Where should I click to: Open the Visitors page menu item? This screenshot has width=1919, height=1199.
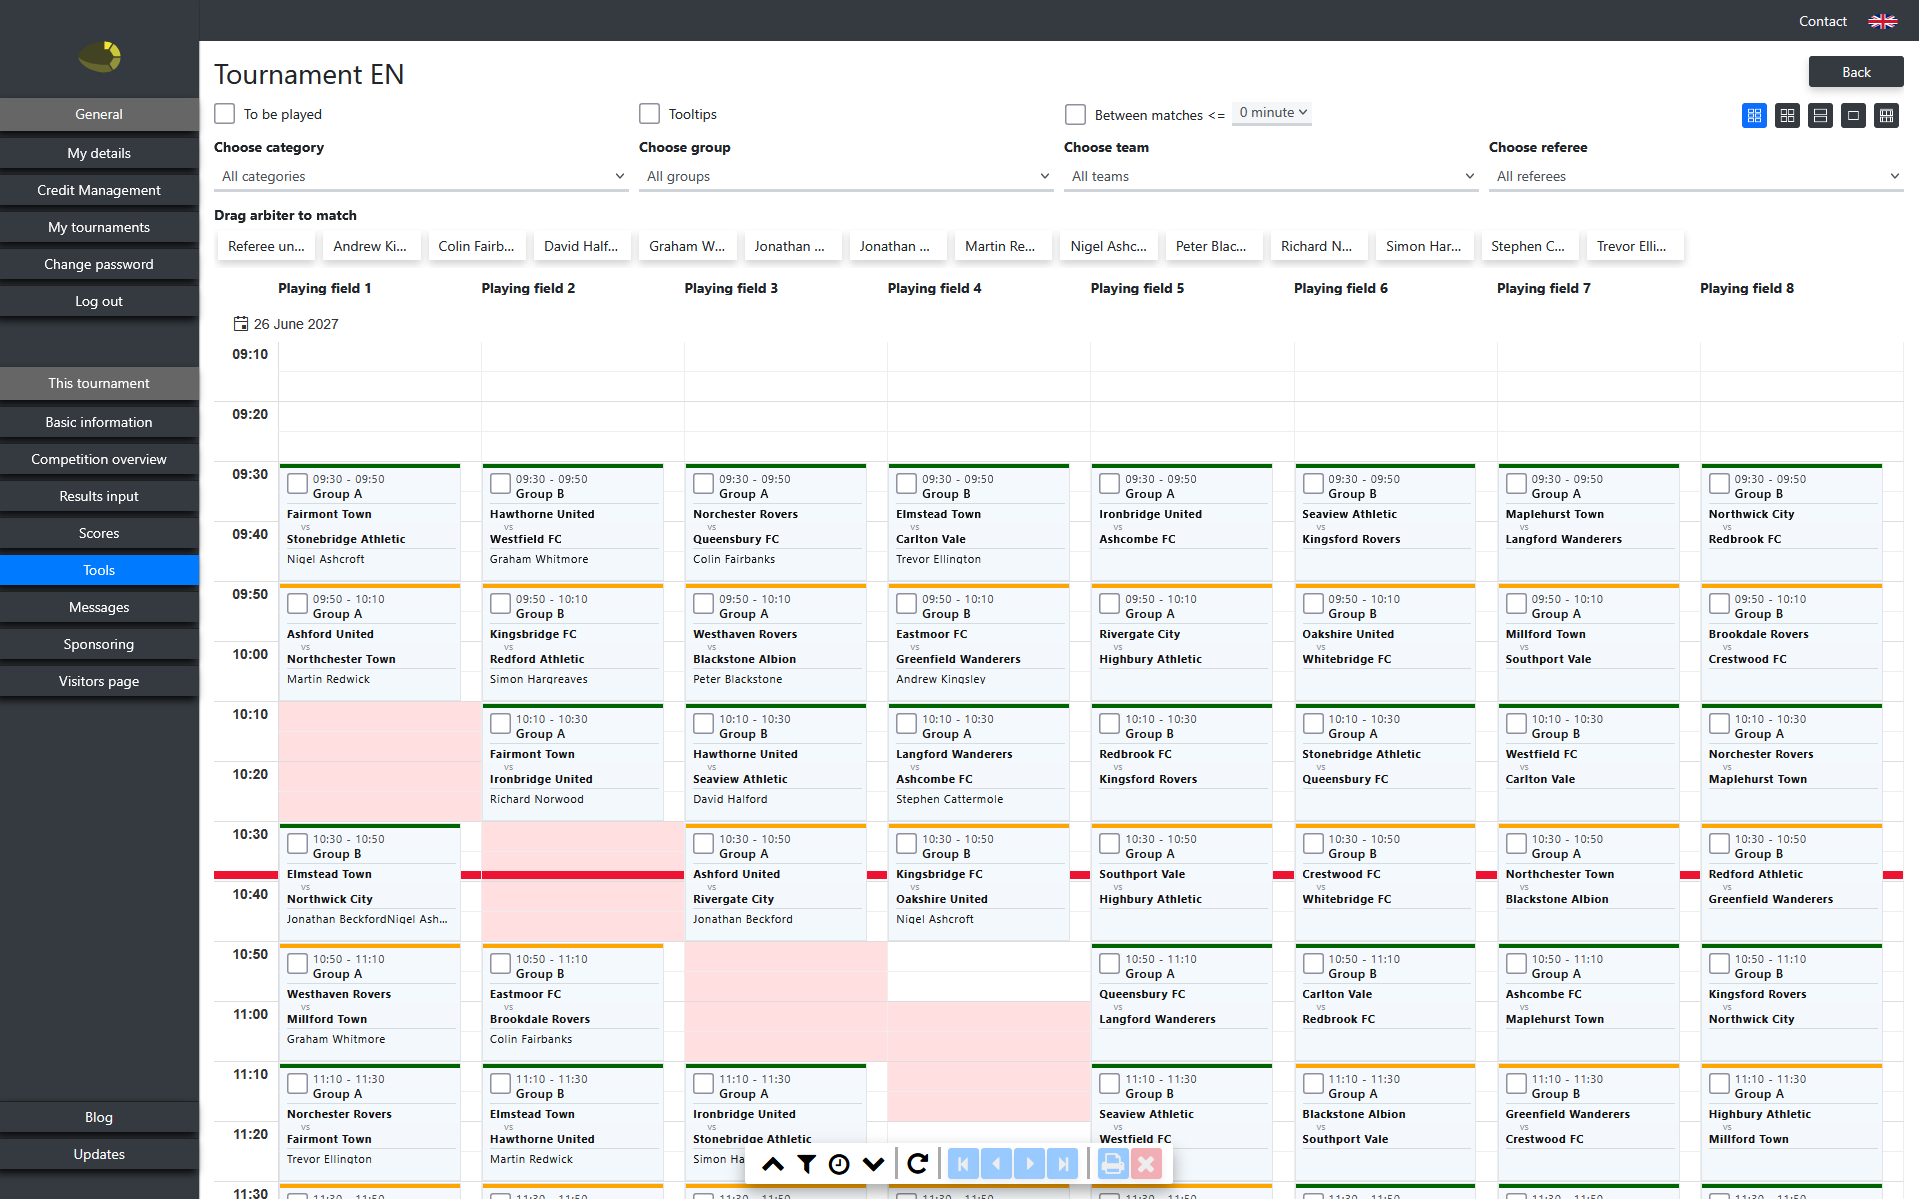pyautogui.click(x=99, y=681)
